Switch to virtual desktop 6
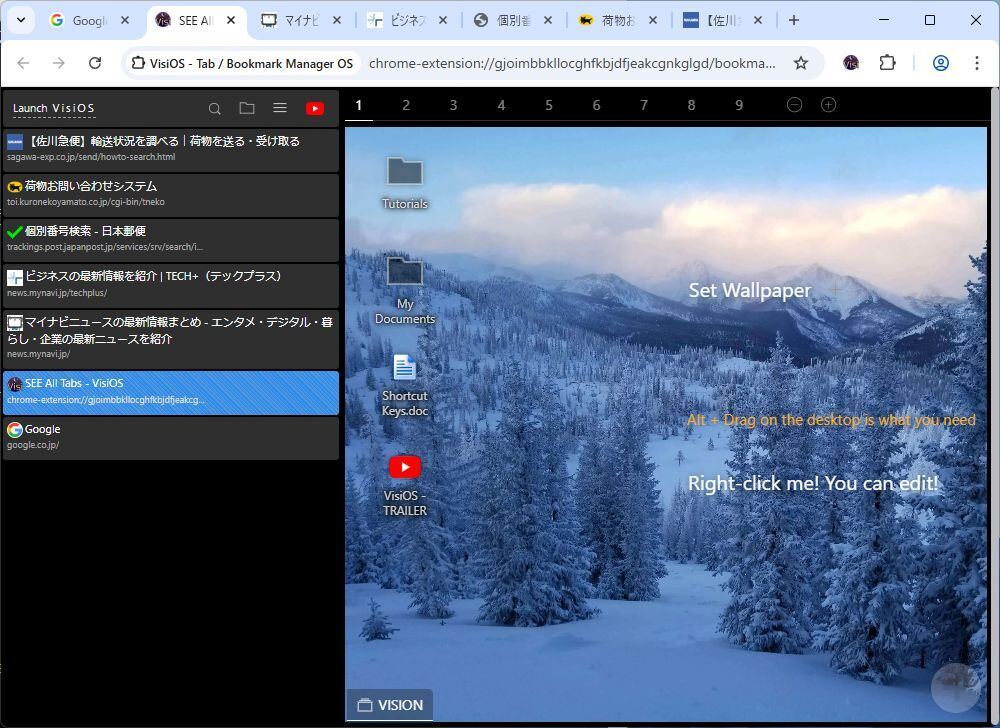Image resolution: width=1000 pixels, height=728 pixels. click(x=596, y=105)
